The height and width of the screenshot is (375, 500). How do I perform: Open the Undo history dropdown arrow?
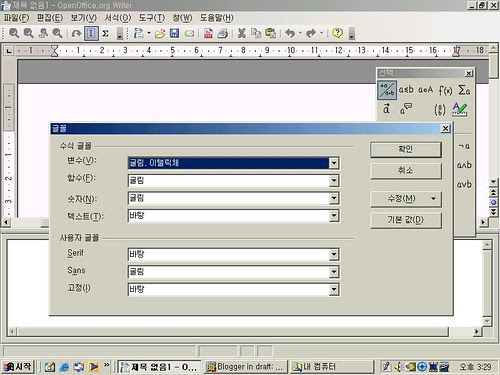tap(300, 33)
